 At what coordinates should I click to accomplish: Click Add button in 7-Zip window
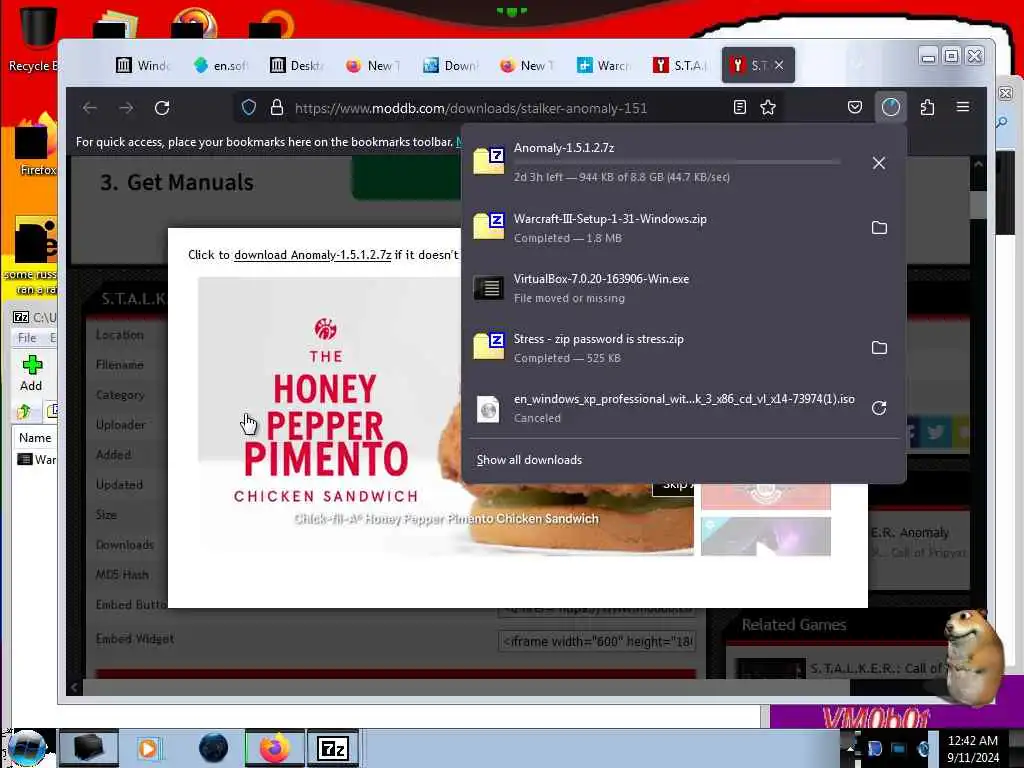[31, 374]
